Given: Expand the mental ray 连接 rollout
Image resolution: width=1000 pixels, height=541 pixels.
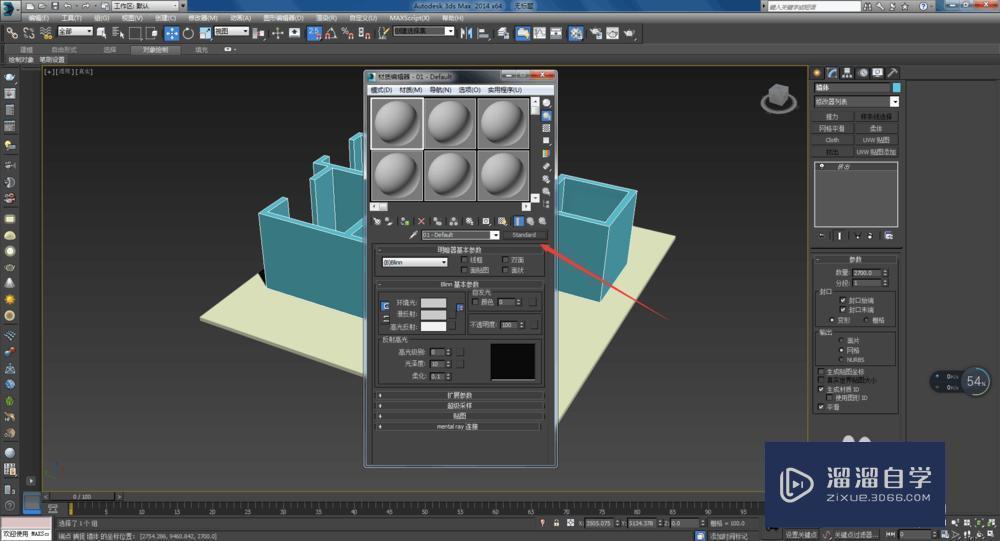Looking at the screenshot, I should pos(459,426).
